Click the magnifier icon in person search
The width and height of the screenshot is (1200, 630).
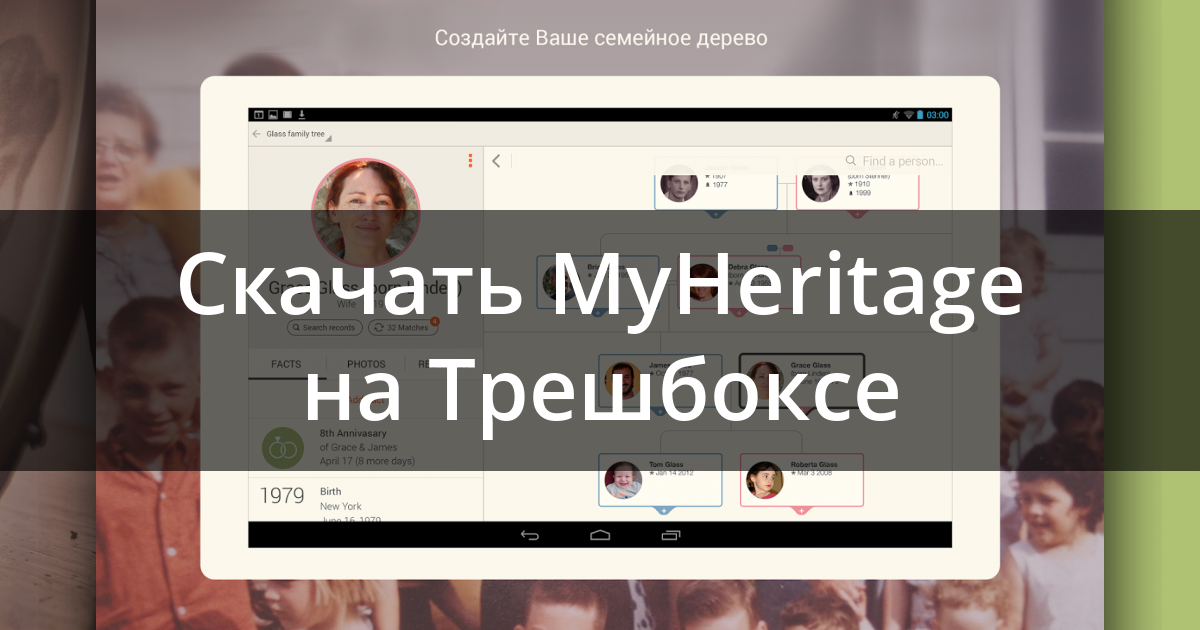pyautogui.click(x=851, y=160)
